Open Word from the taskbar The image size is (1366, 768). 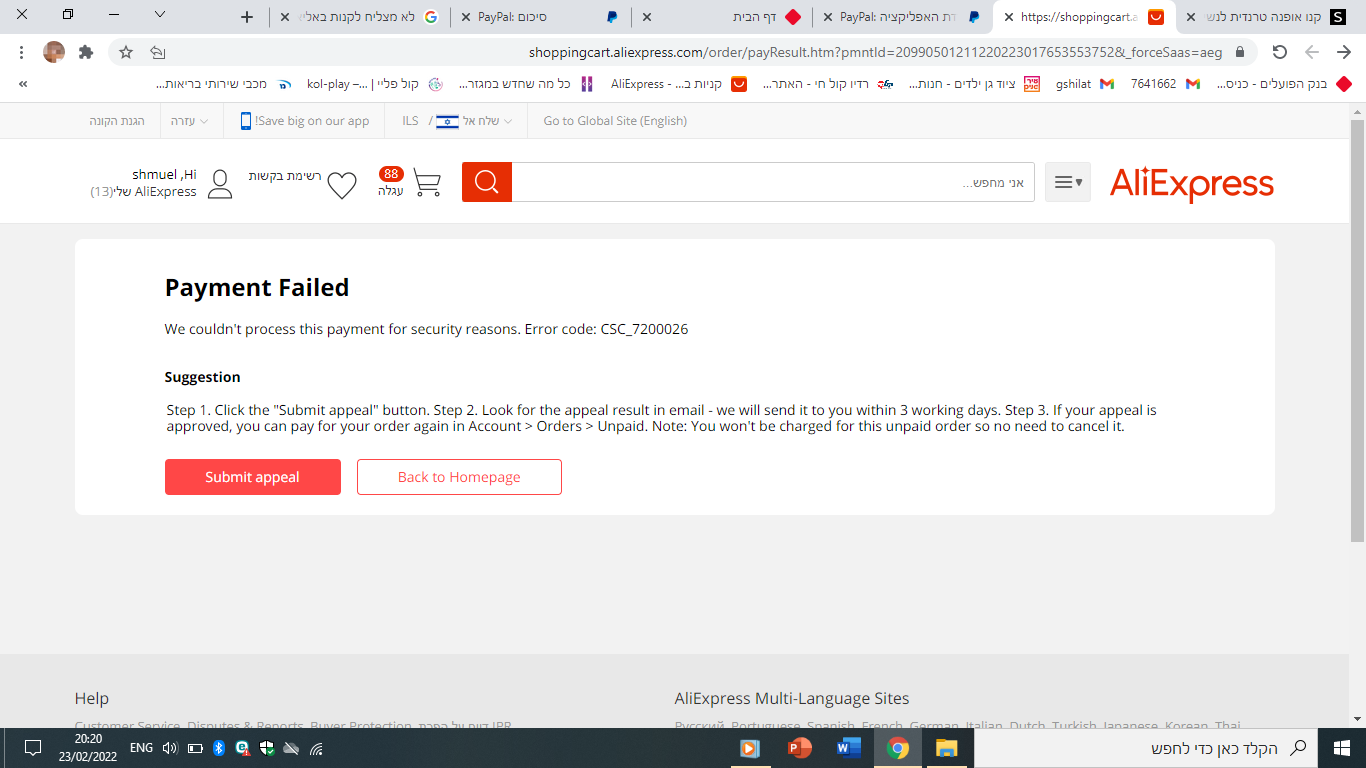coord(849,748)
